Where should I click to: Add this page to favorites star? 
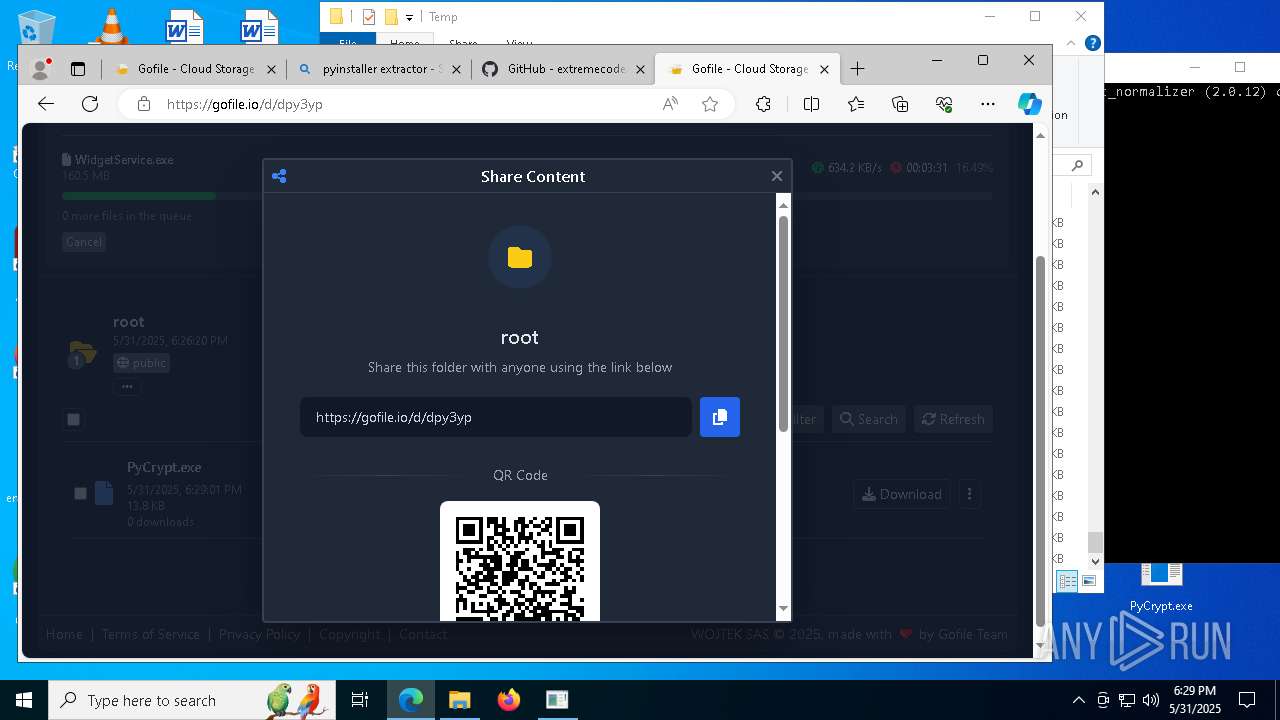pos(710,104)
